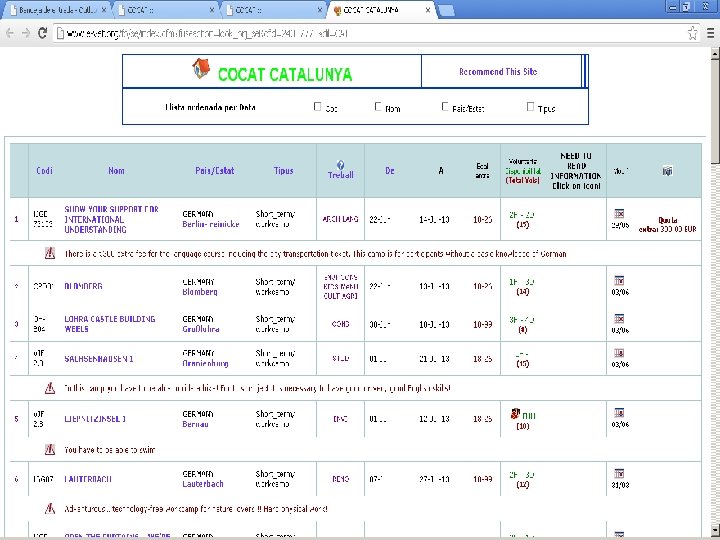Screen dimensions: 720x540
Task: Click the Berlin-Heinicke location link
Action: click(211, 224)
